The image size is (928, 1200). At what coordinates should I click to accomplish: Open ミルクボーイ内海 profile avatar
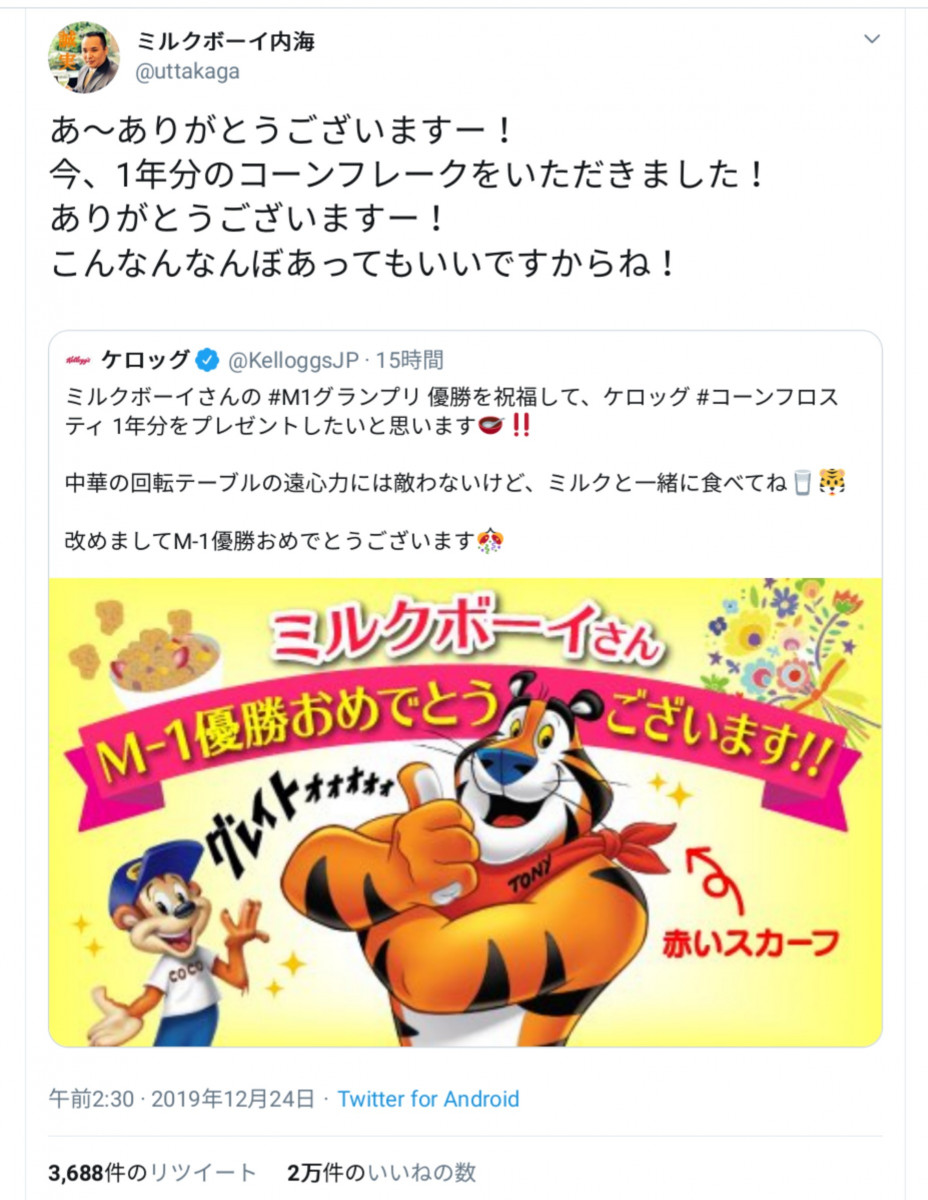click(x=84, y=55)
